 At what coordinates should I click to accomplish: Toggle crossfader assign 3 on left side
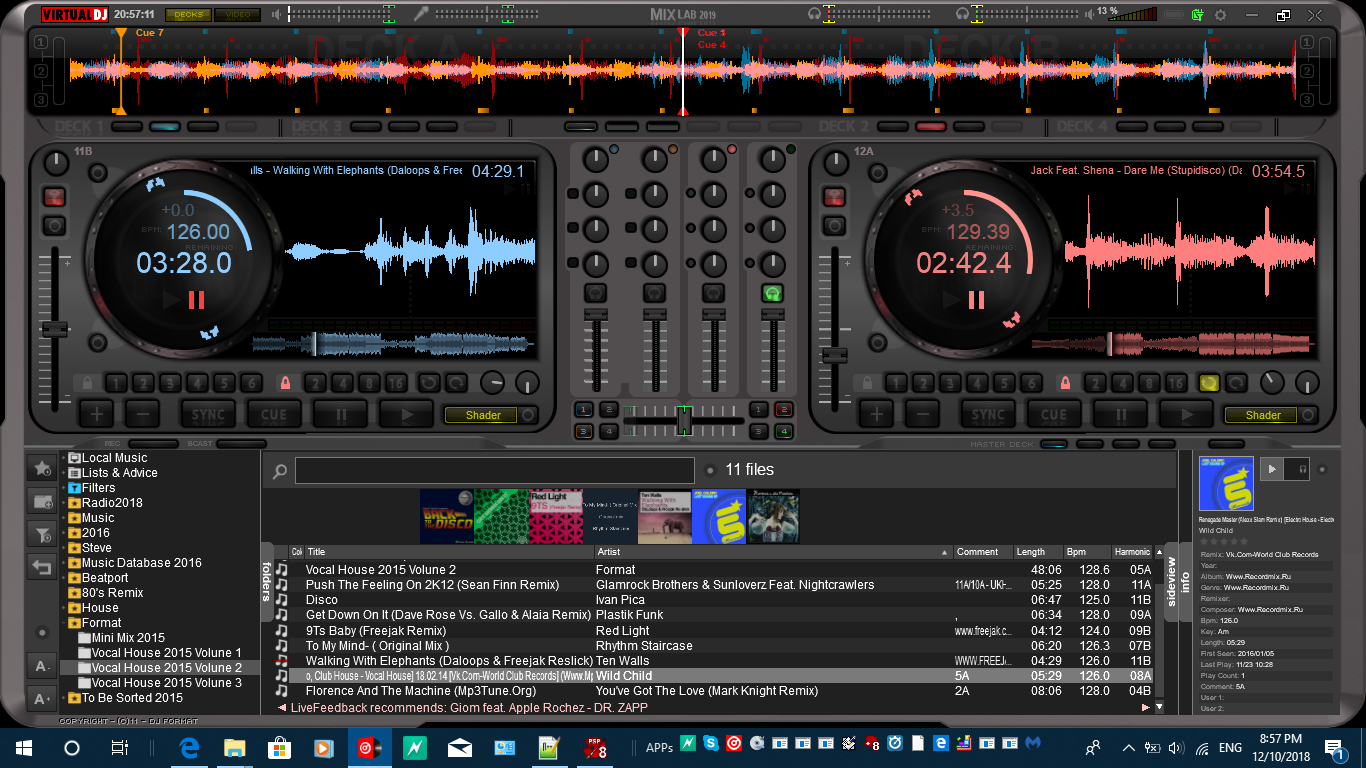pos(584,431)
